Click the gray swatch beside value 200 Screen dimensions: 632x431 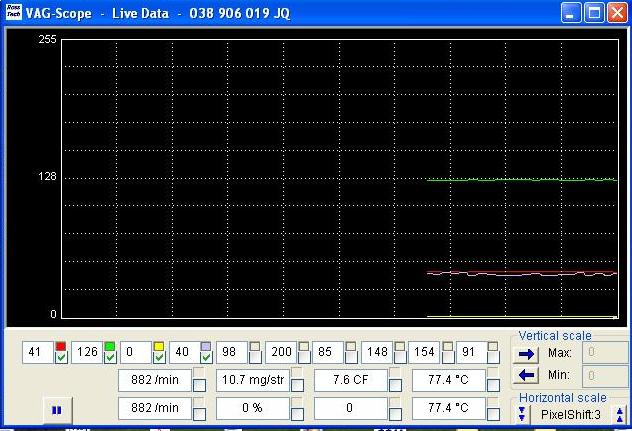pos(304,346)
